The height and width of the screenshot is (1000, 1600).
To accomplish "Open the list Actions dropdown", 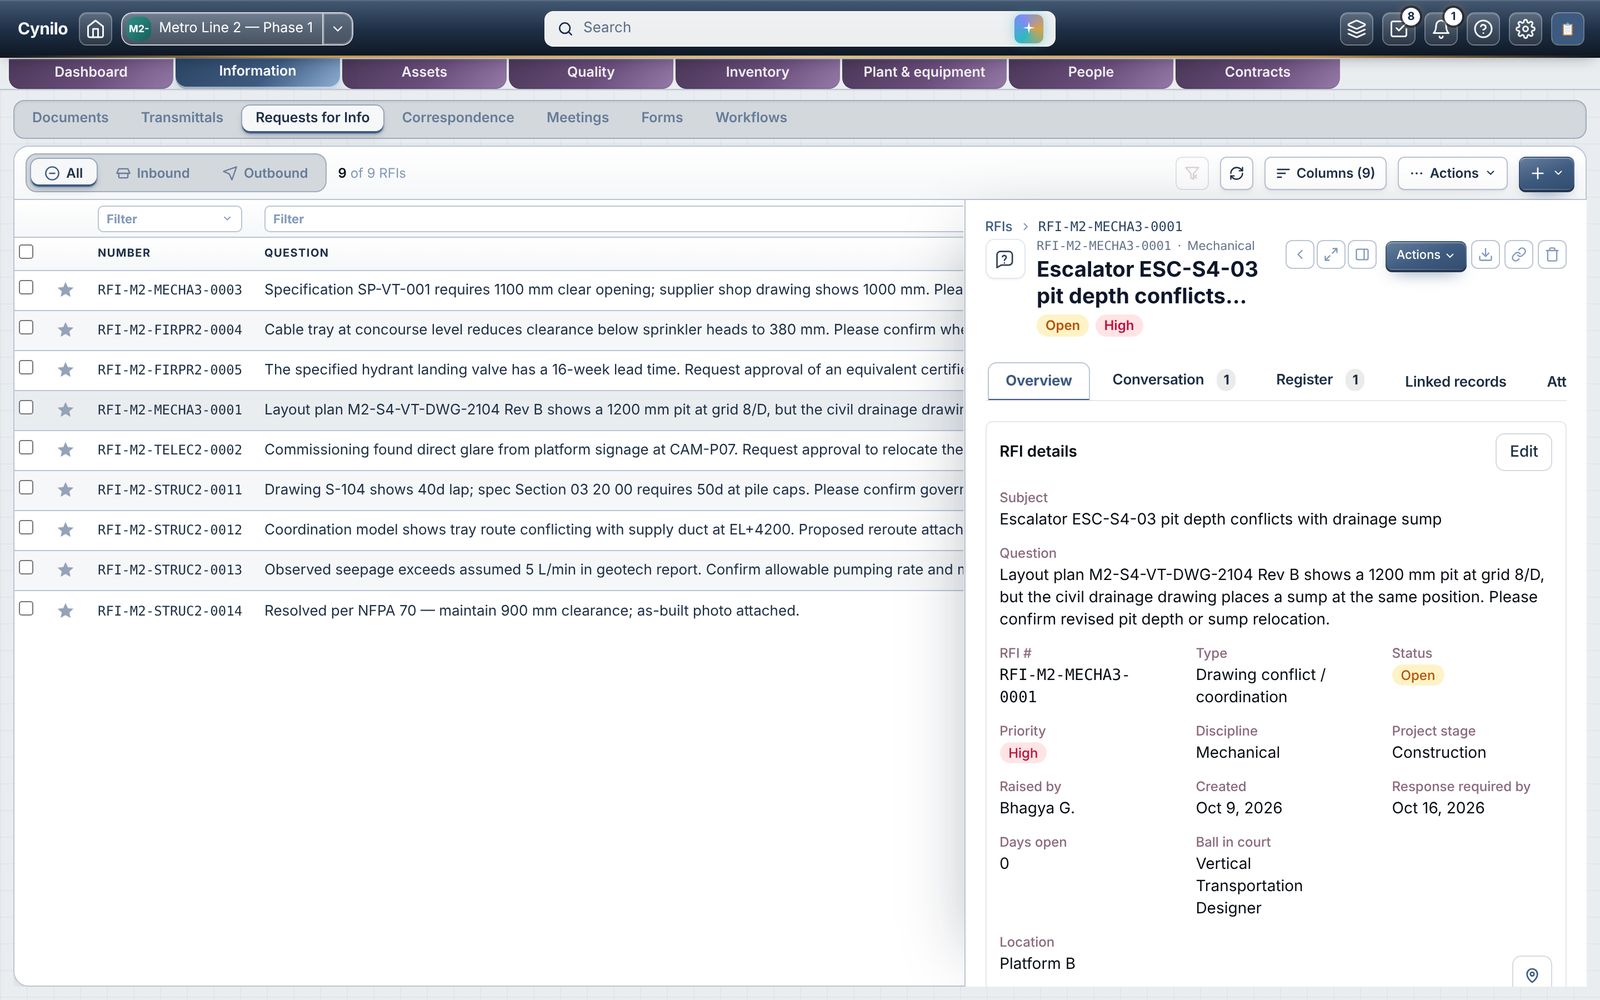I will pyautogui.click(x=1452, y=173).
